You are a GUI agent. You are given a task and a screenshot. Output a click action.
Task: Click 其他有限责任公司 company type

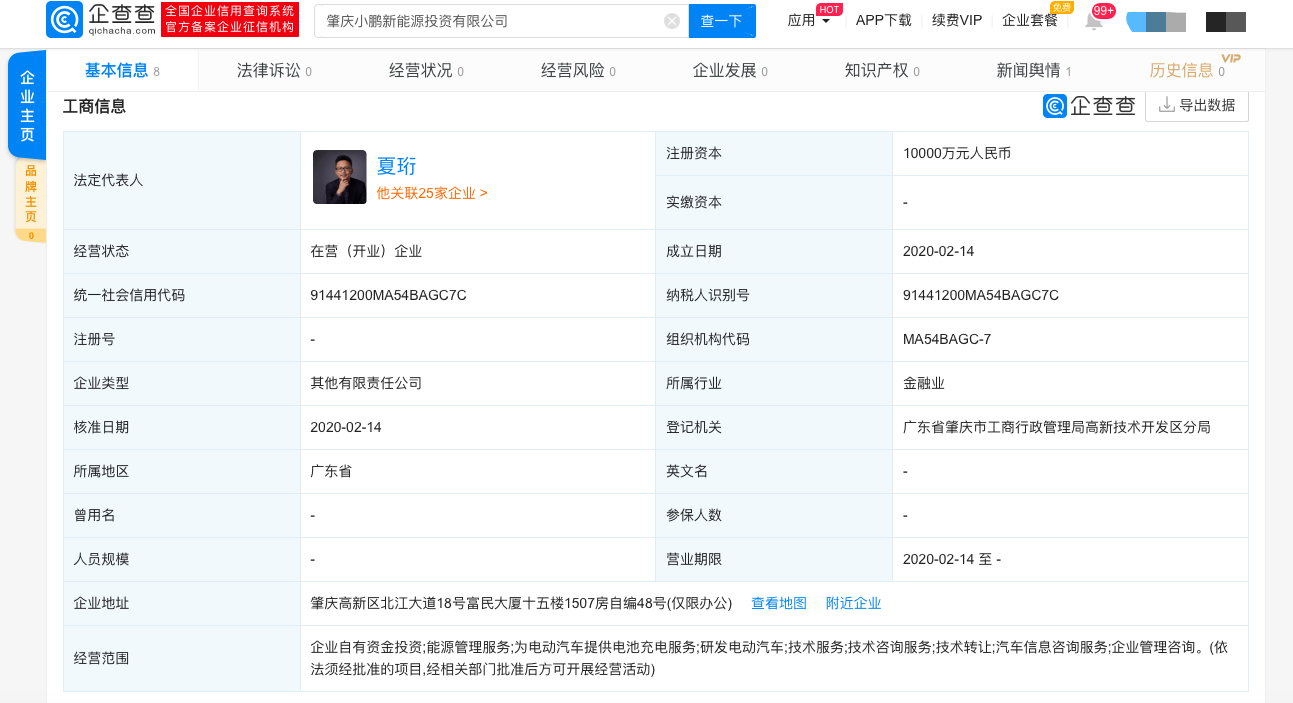click(x=366, y=383)
